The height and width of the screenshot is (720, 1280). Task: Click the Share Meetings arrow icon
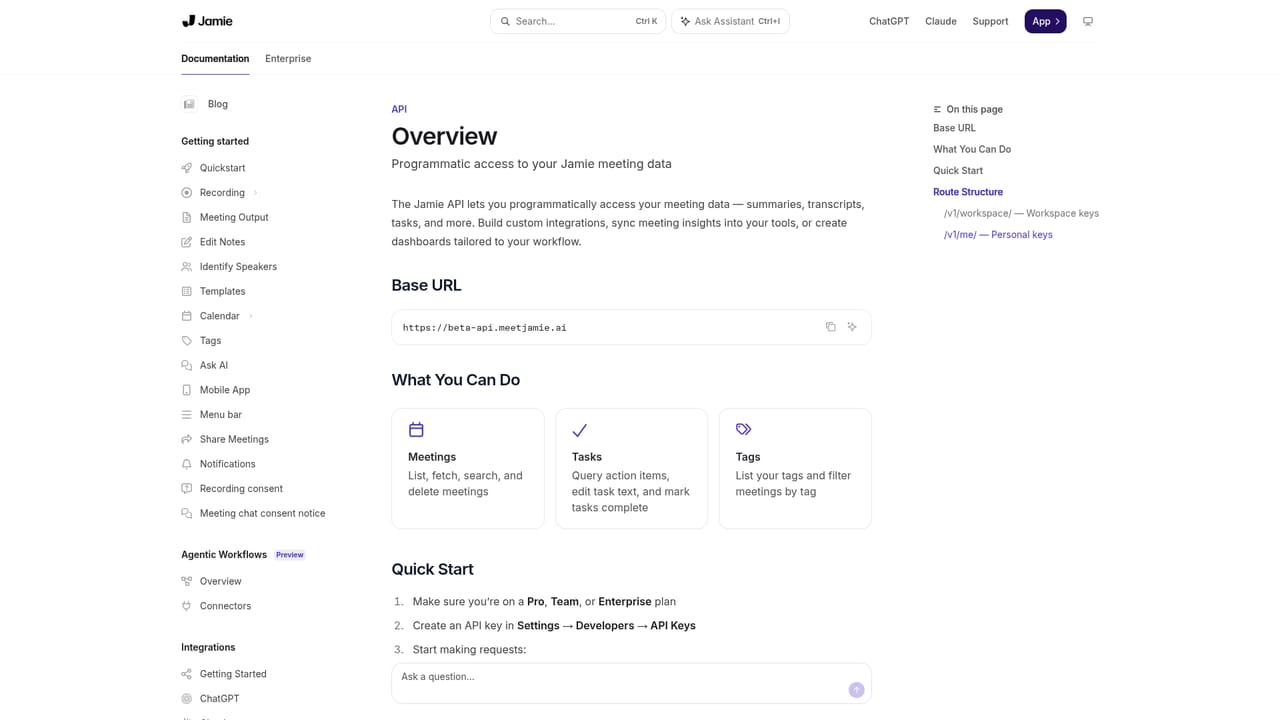[x=186, y=439]
